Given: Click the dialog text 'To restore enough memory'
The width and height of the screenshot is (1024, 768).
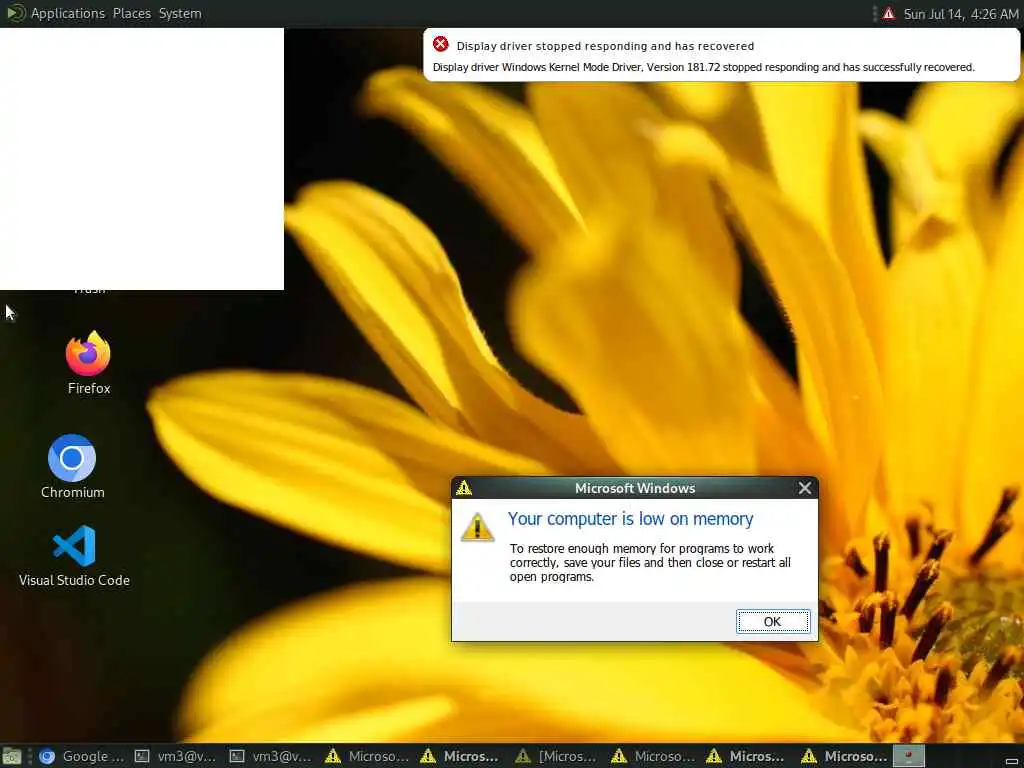Looking at the screenshot, I should tap(650, 562).
